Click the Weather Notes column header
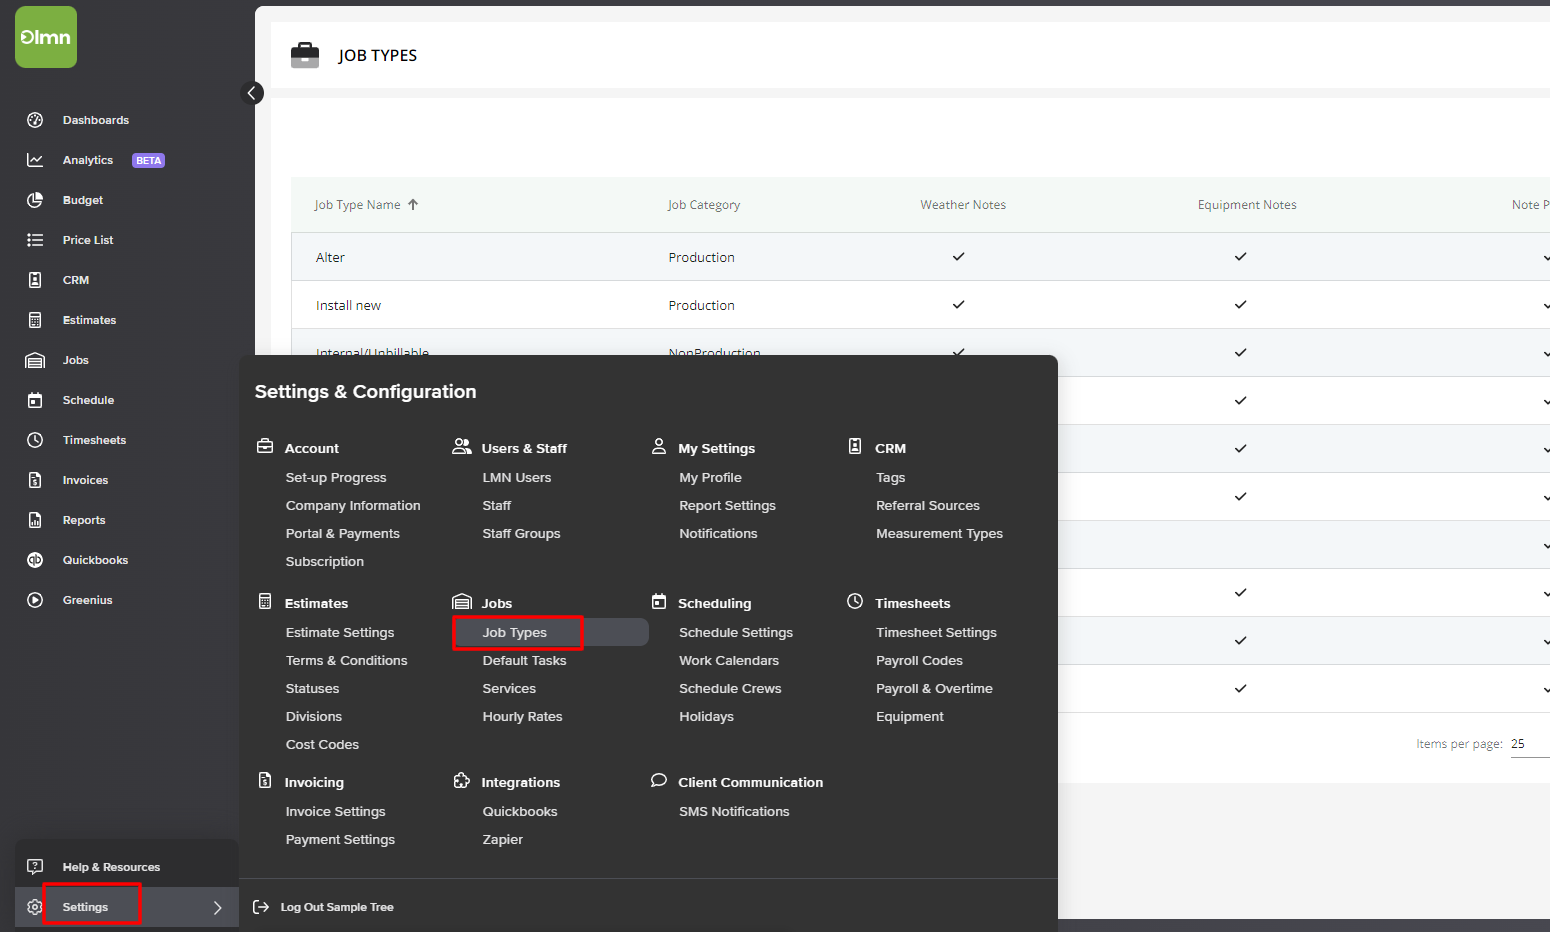The width and height of the screenshot is (1550, 932). [x=963, y=205]
